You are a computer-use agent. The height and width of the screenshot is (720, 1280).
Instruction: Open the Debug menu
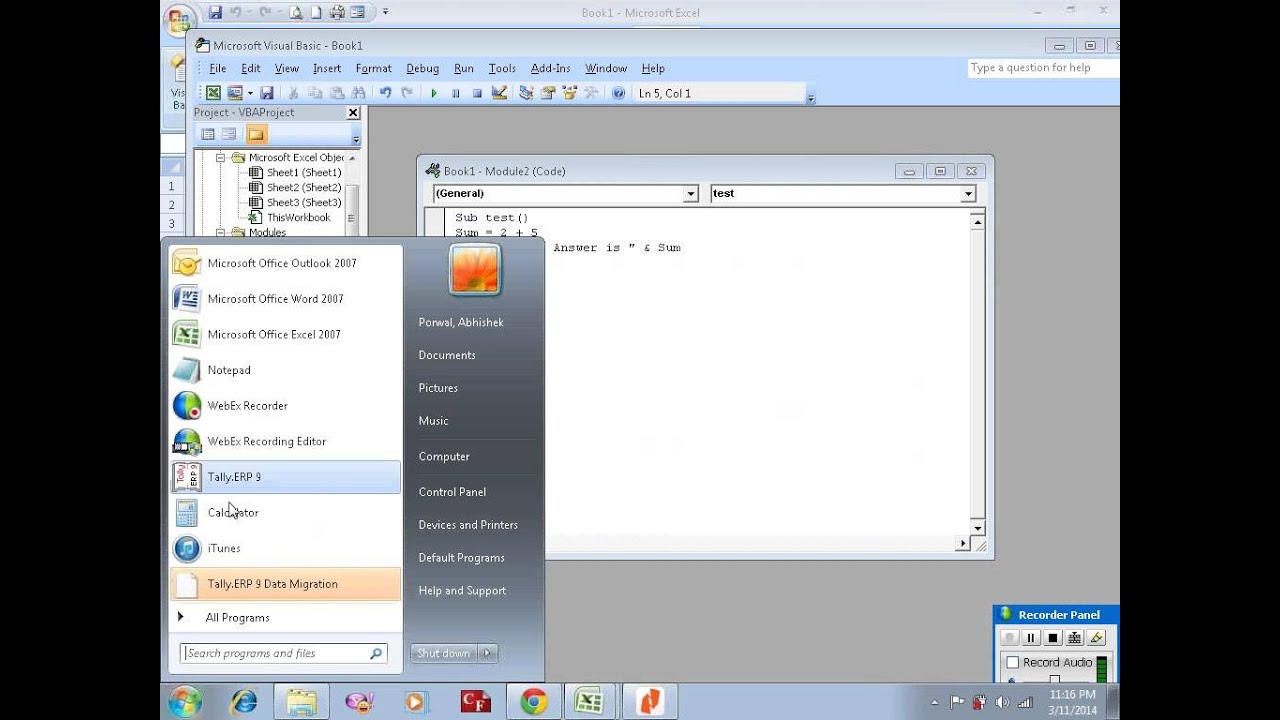(x=422, y=68)
